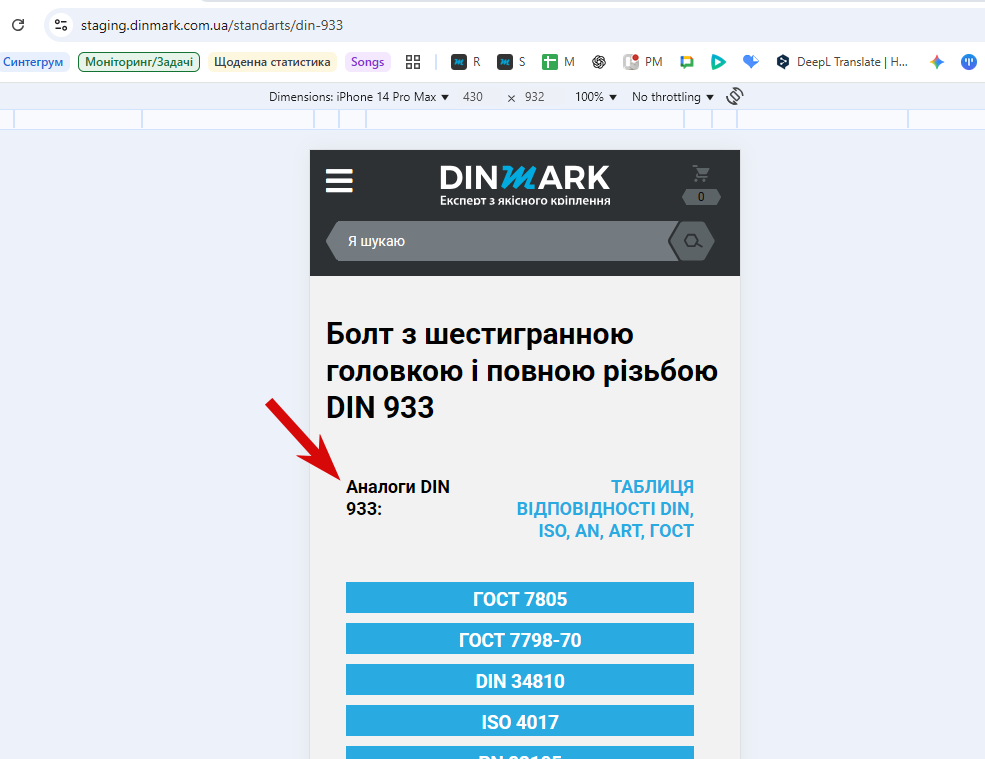Open the apps grid bookmark icon
The image size is (985, 759).
click(413, 62)
